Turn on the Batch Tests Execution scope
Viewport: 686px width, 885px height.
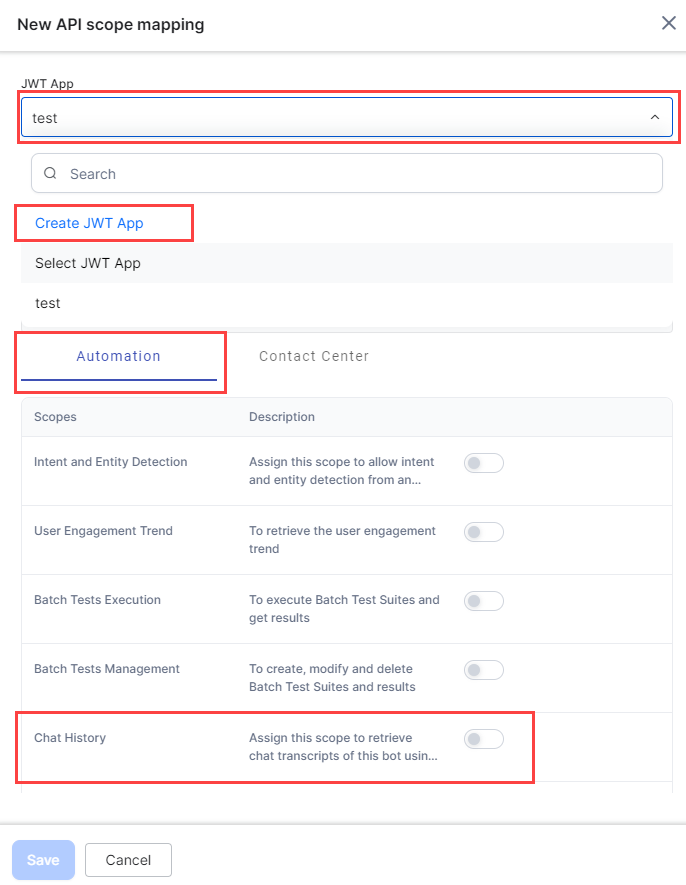483,601
